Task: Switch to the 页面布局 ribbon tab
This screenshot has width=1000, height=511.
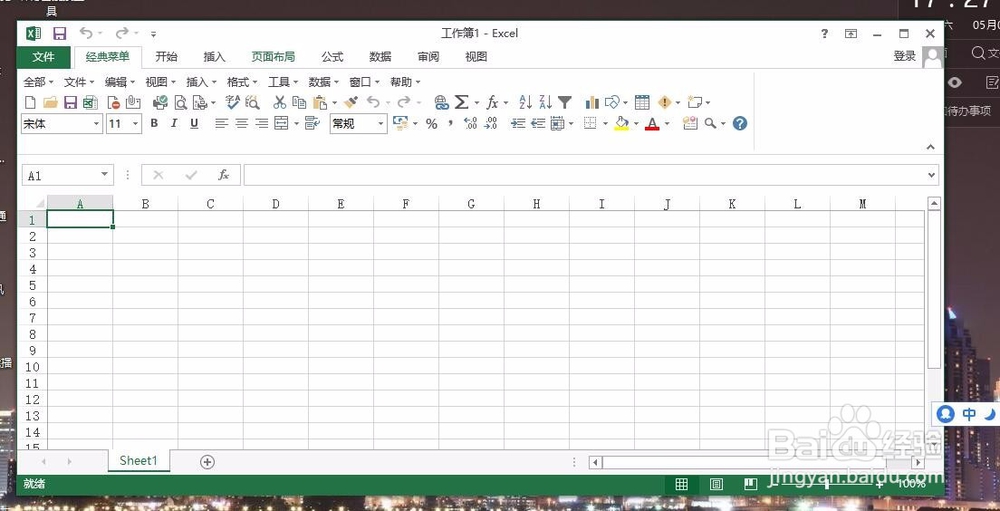Action: (273, 57)
